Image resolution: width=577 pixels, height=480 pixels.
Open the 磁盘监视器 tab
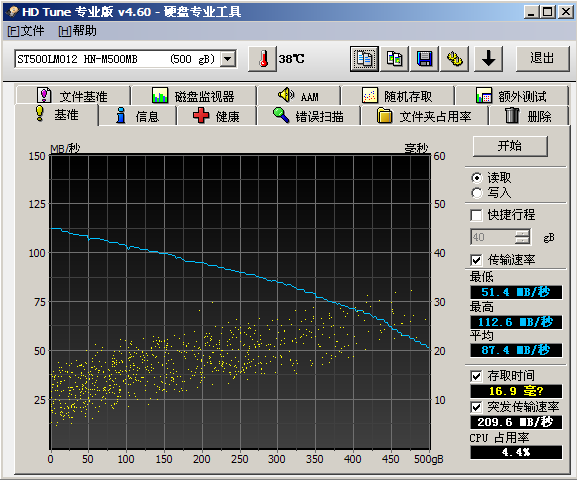pos(194,96)
